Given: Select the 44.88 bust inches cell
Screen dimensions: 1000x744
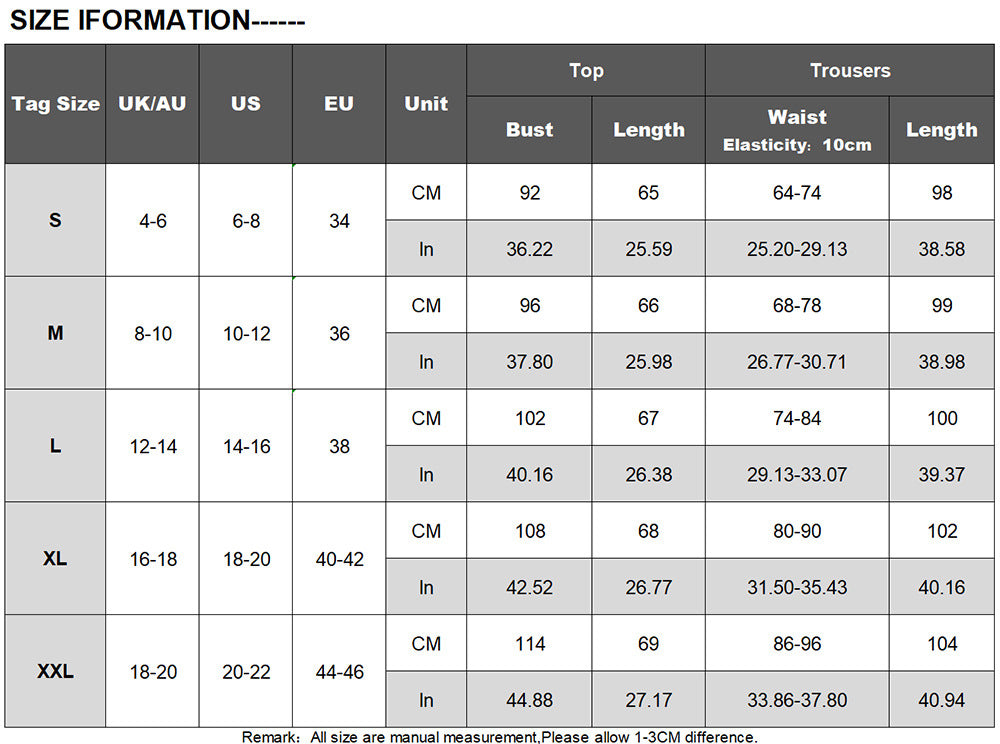Looking at the screenshot, I should pos(529,700).
